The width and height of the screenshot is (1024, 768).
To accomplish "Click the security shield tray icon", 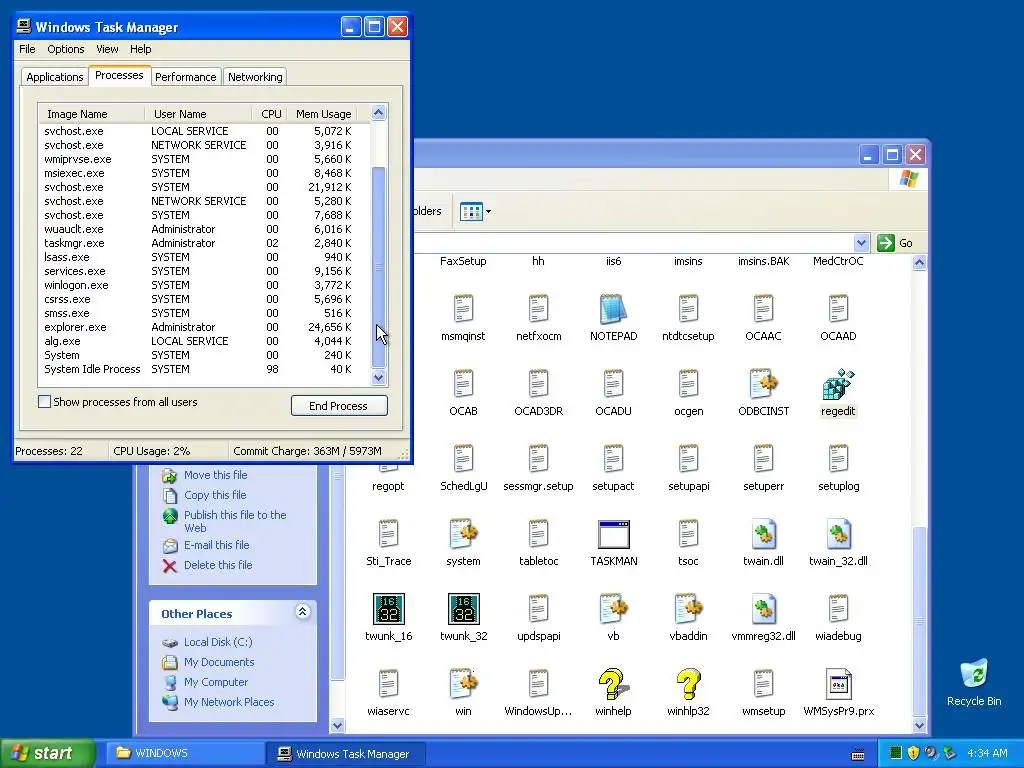I will click(913, 753).
